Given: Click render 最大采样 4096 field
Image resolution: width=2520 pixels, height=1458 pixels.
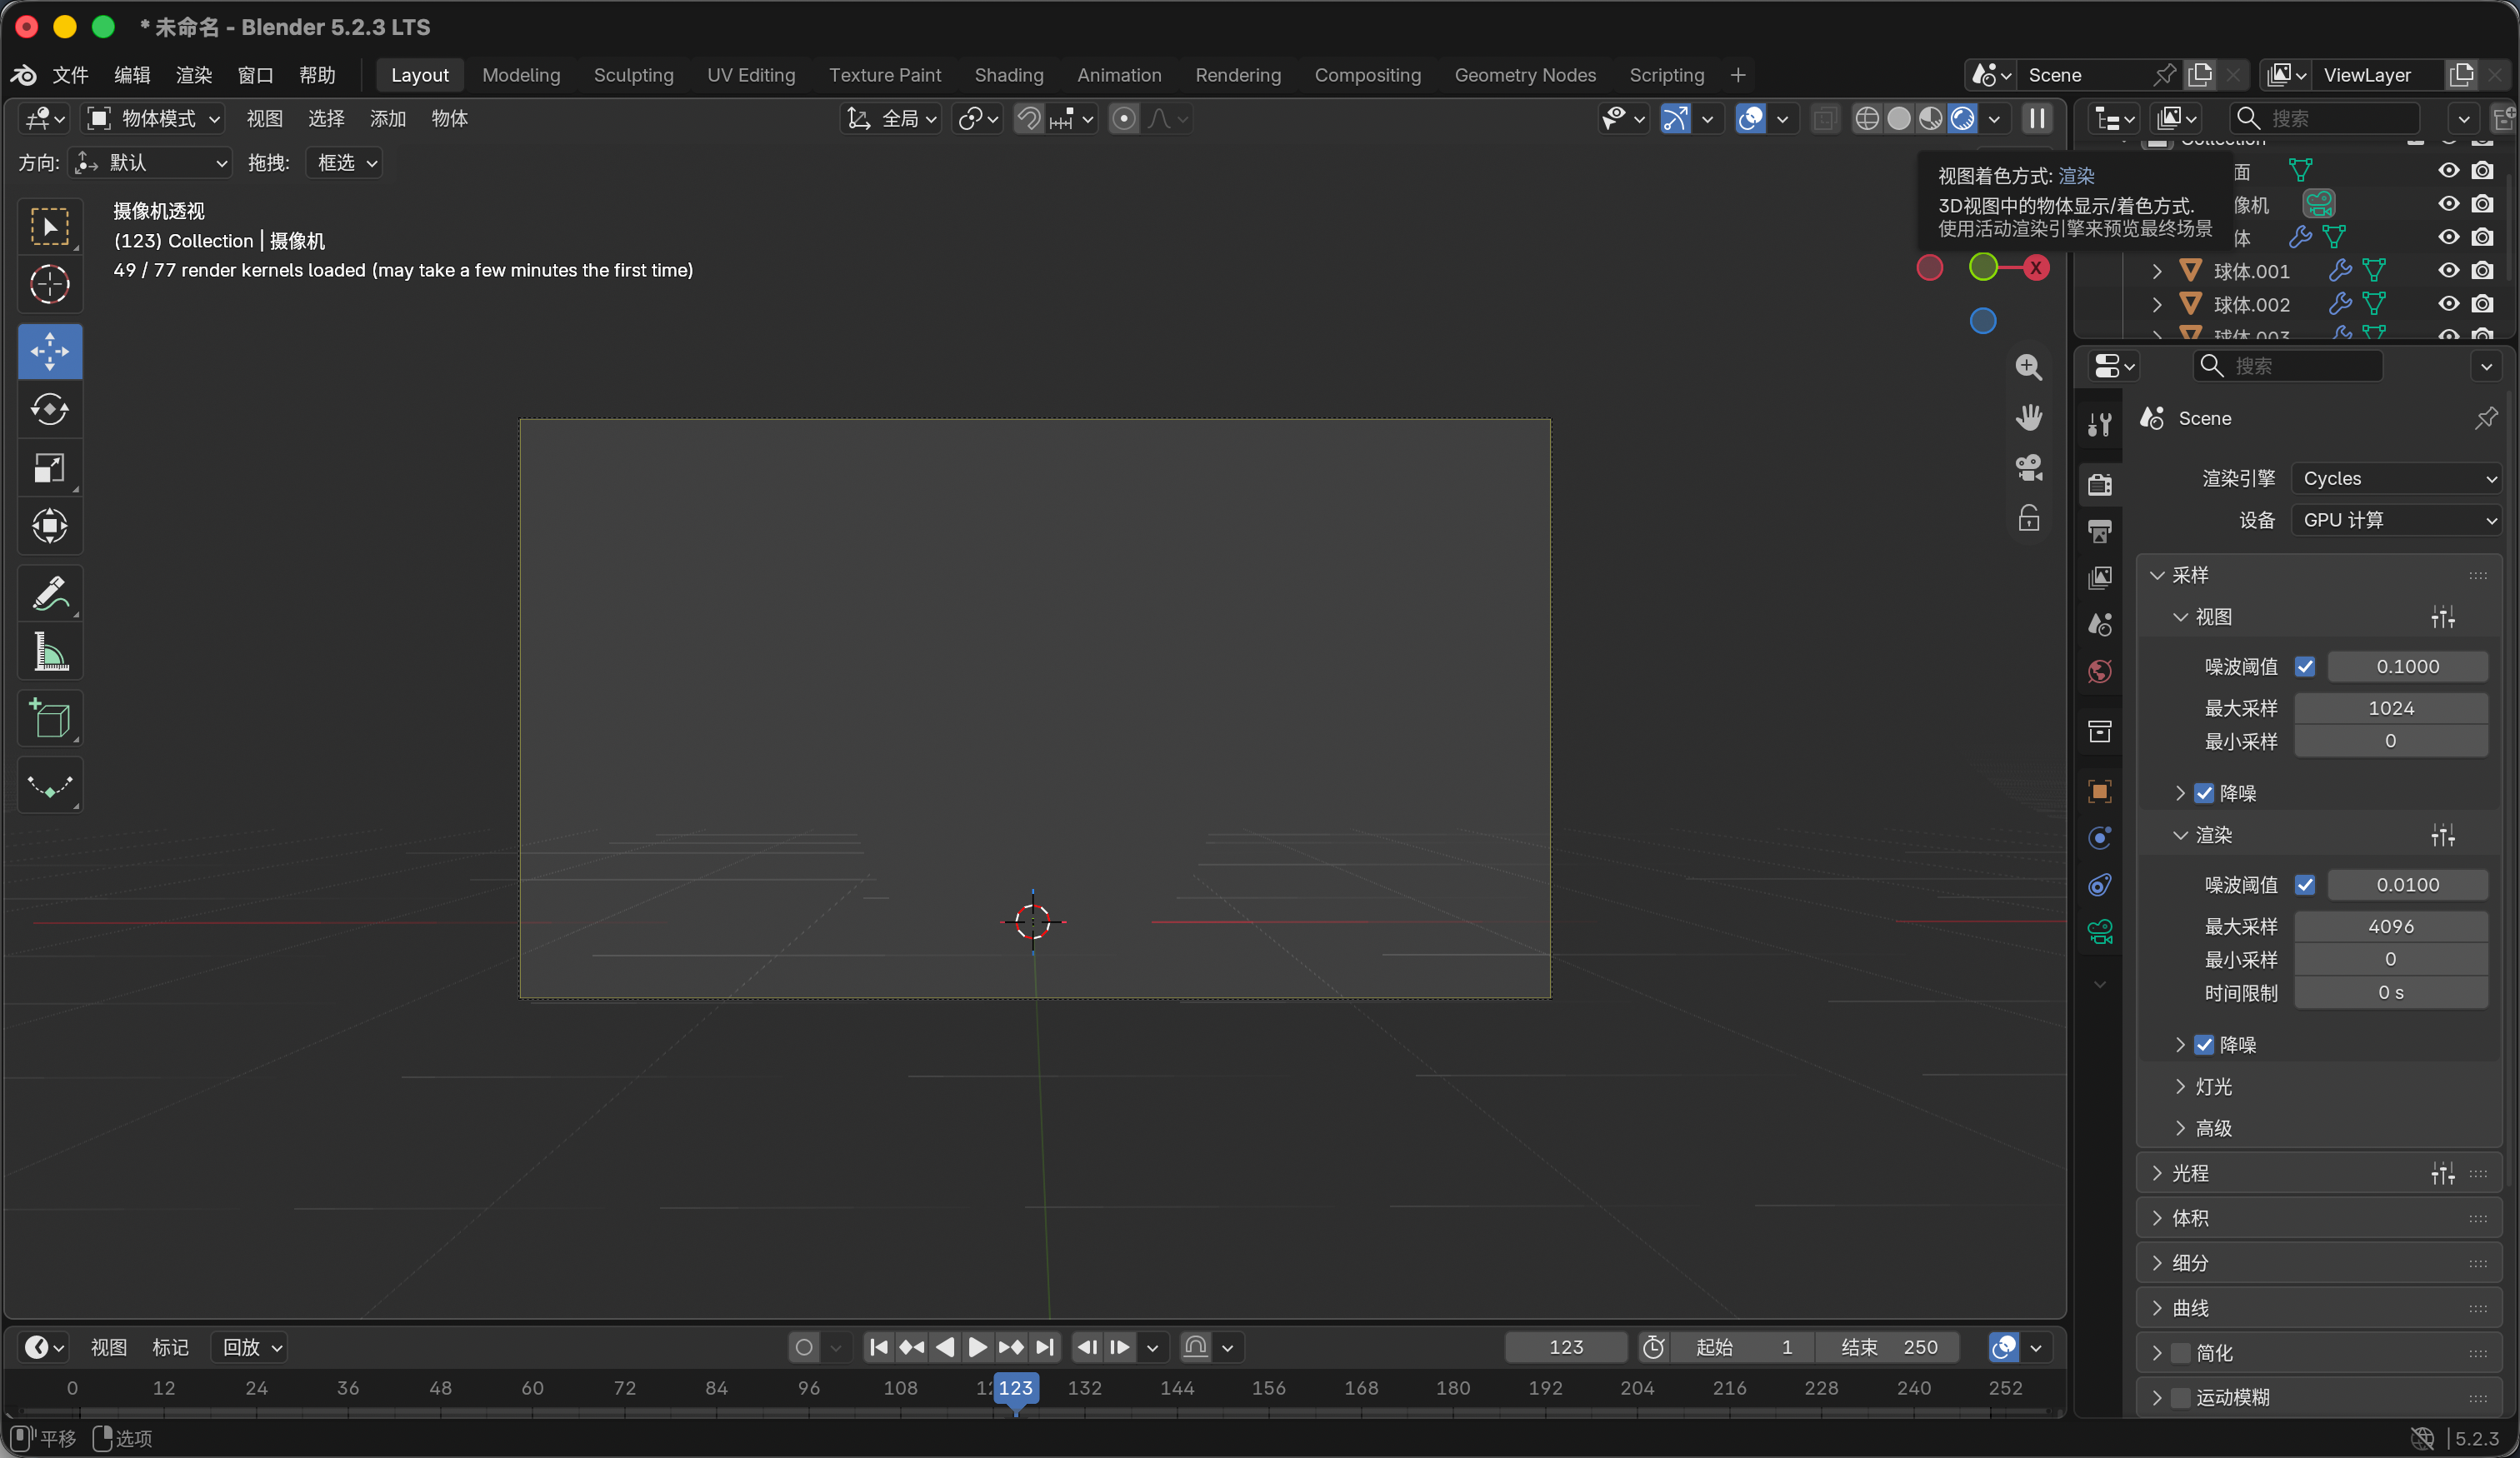Looking at the screenshot, I should coord(2390,927).
